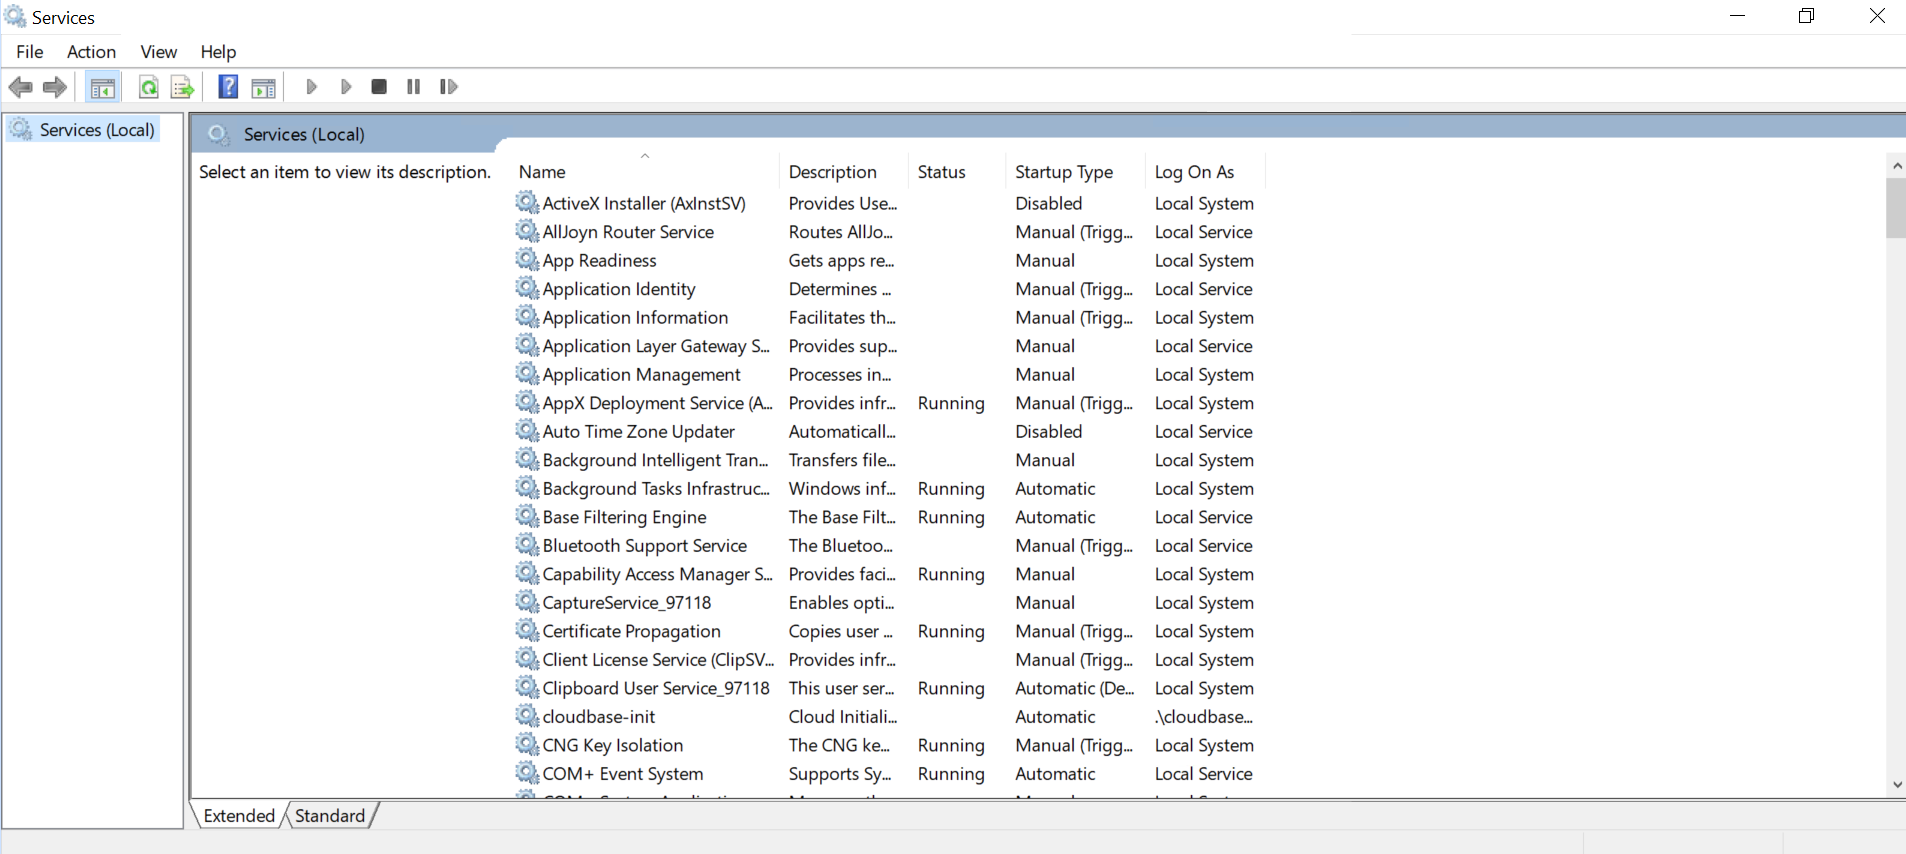
Task: Switch to the Standard tab
Action: point(330,816)
